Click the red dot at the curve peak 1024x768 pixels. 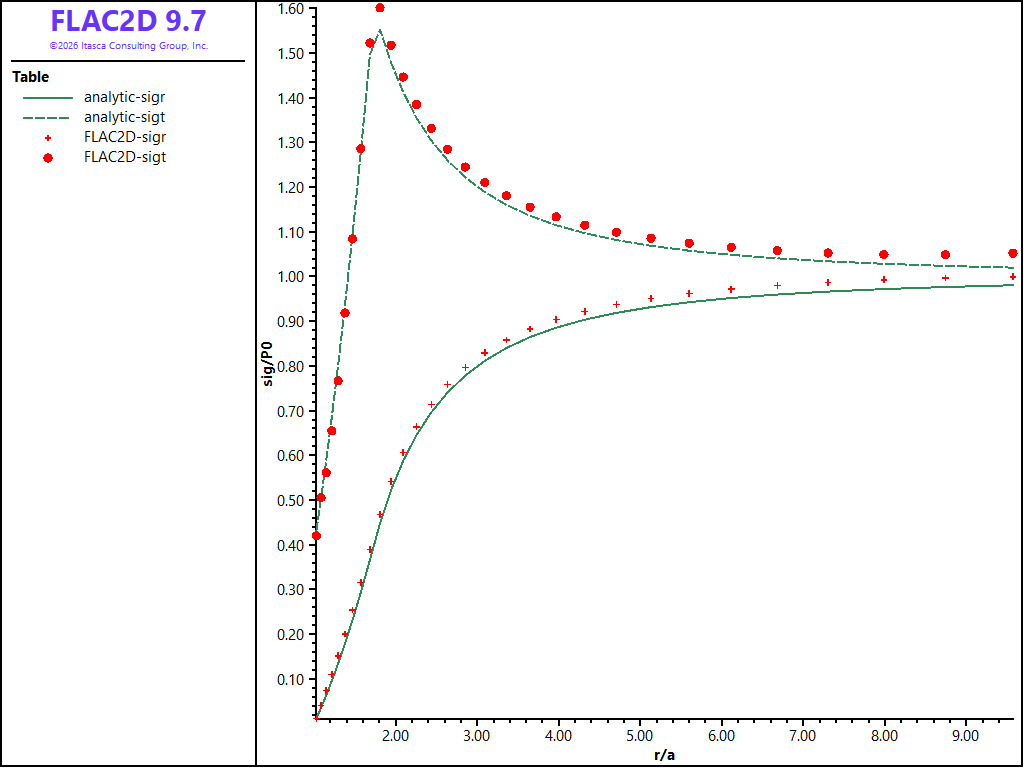click(380, 8)
